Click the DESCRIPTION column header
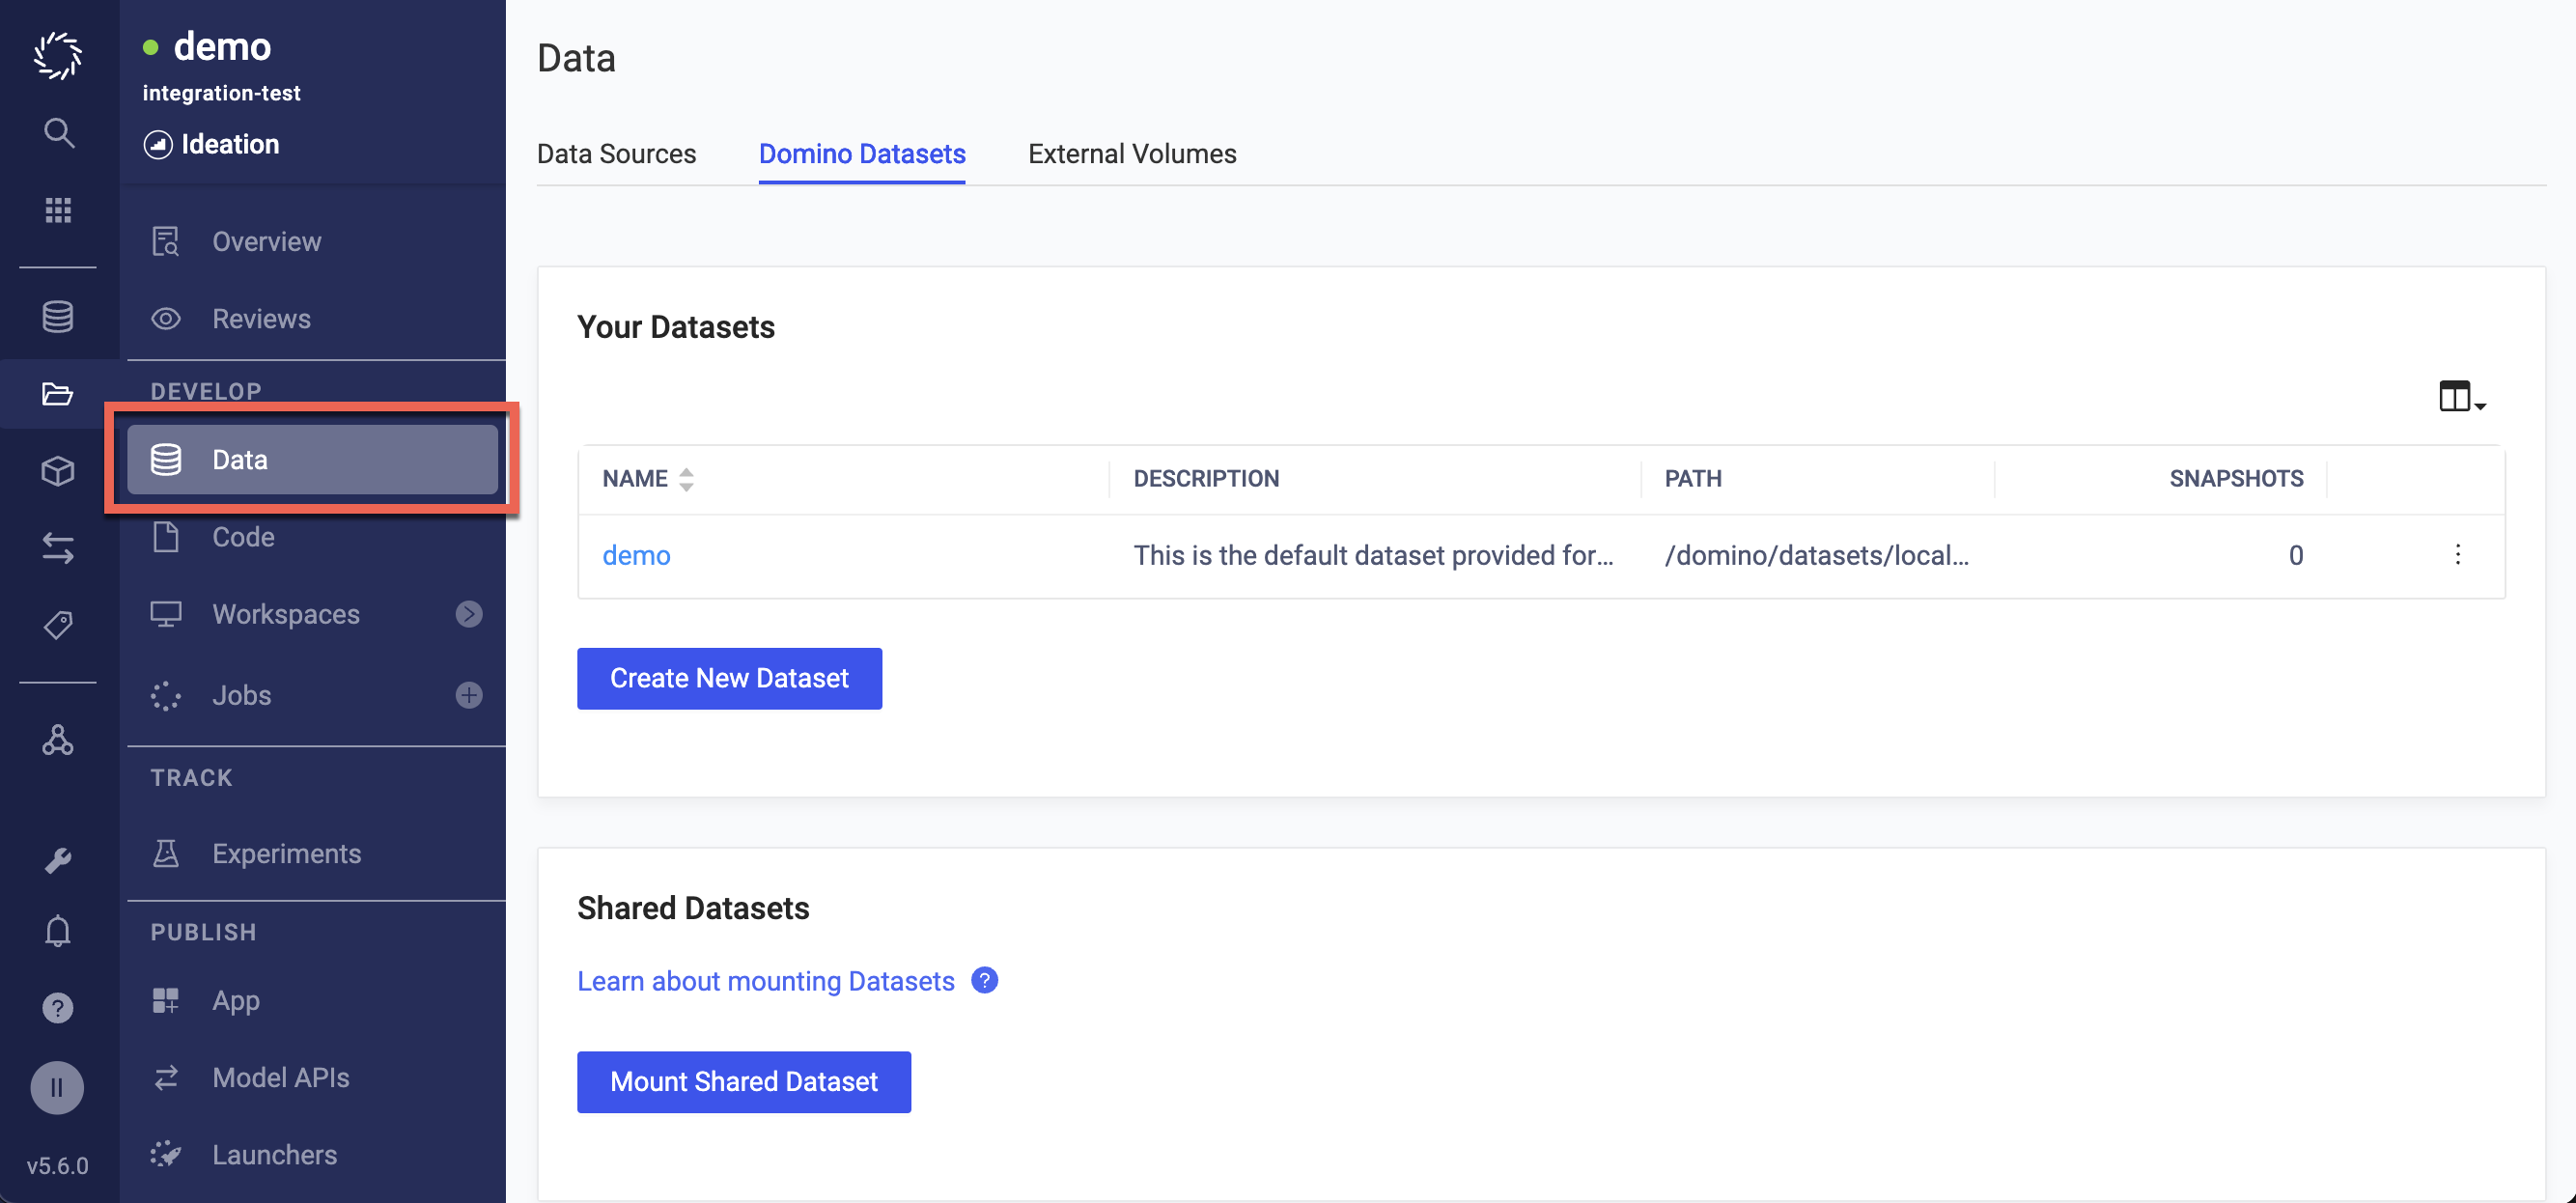The width and height of the screenshot is (2576, 1203). pyautogui.click(x=1206, y=479)
